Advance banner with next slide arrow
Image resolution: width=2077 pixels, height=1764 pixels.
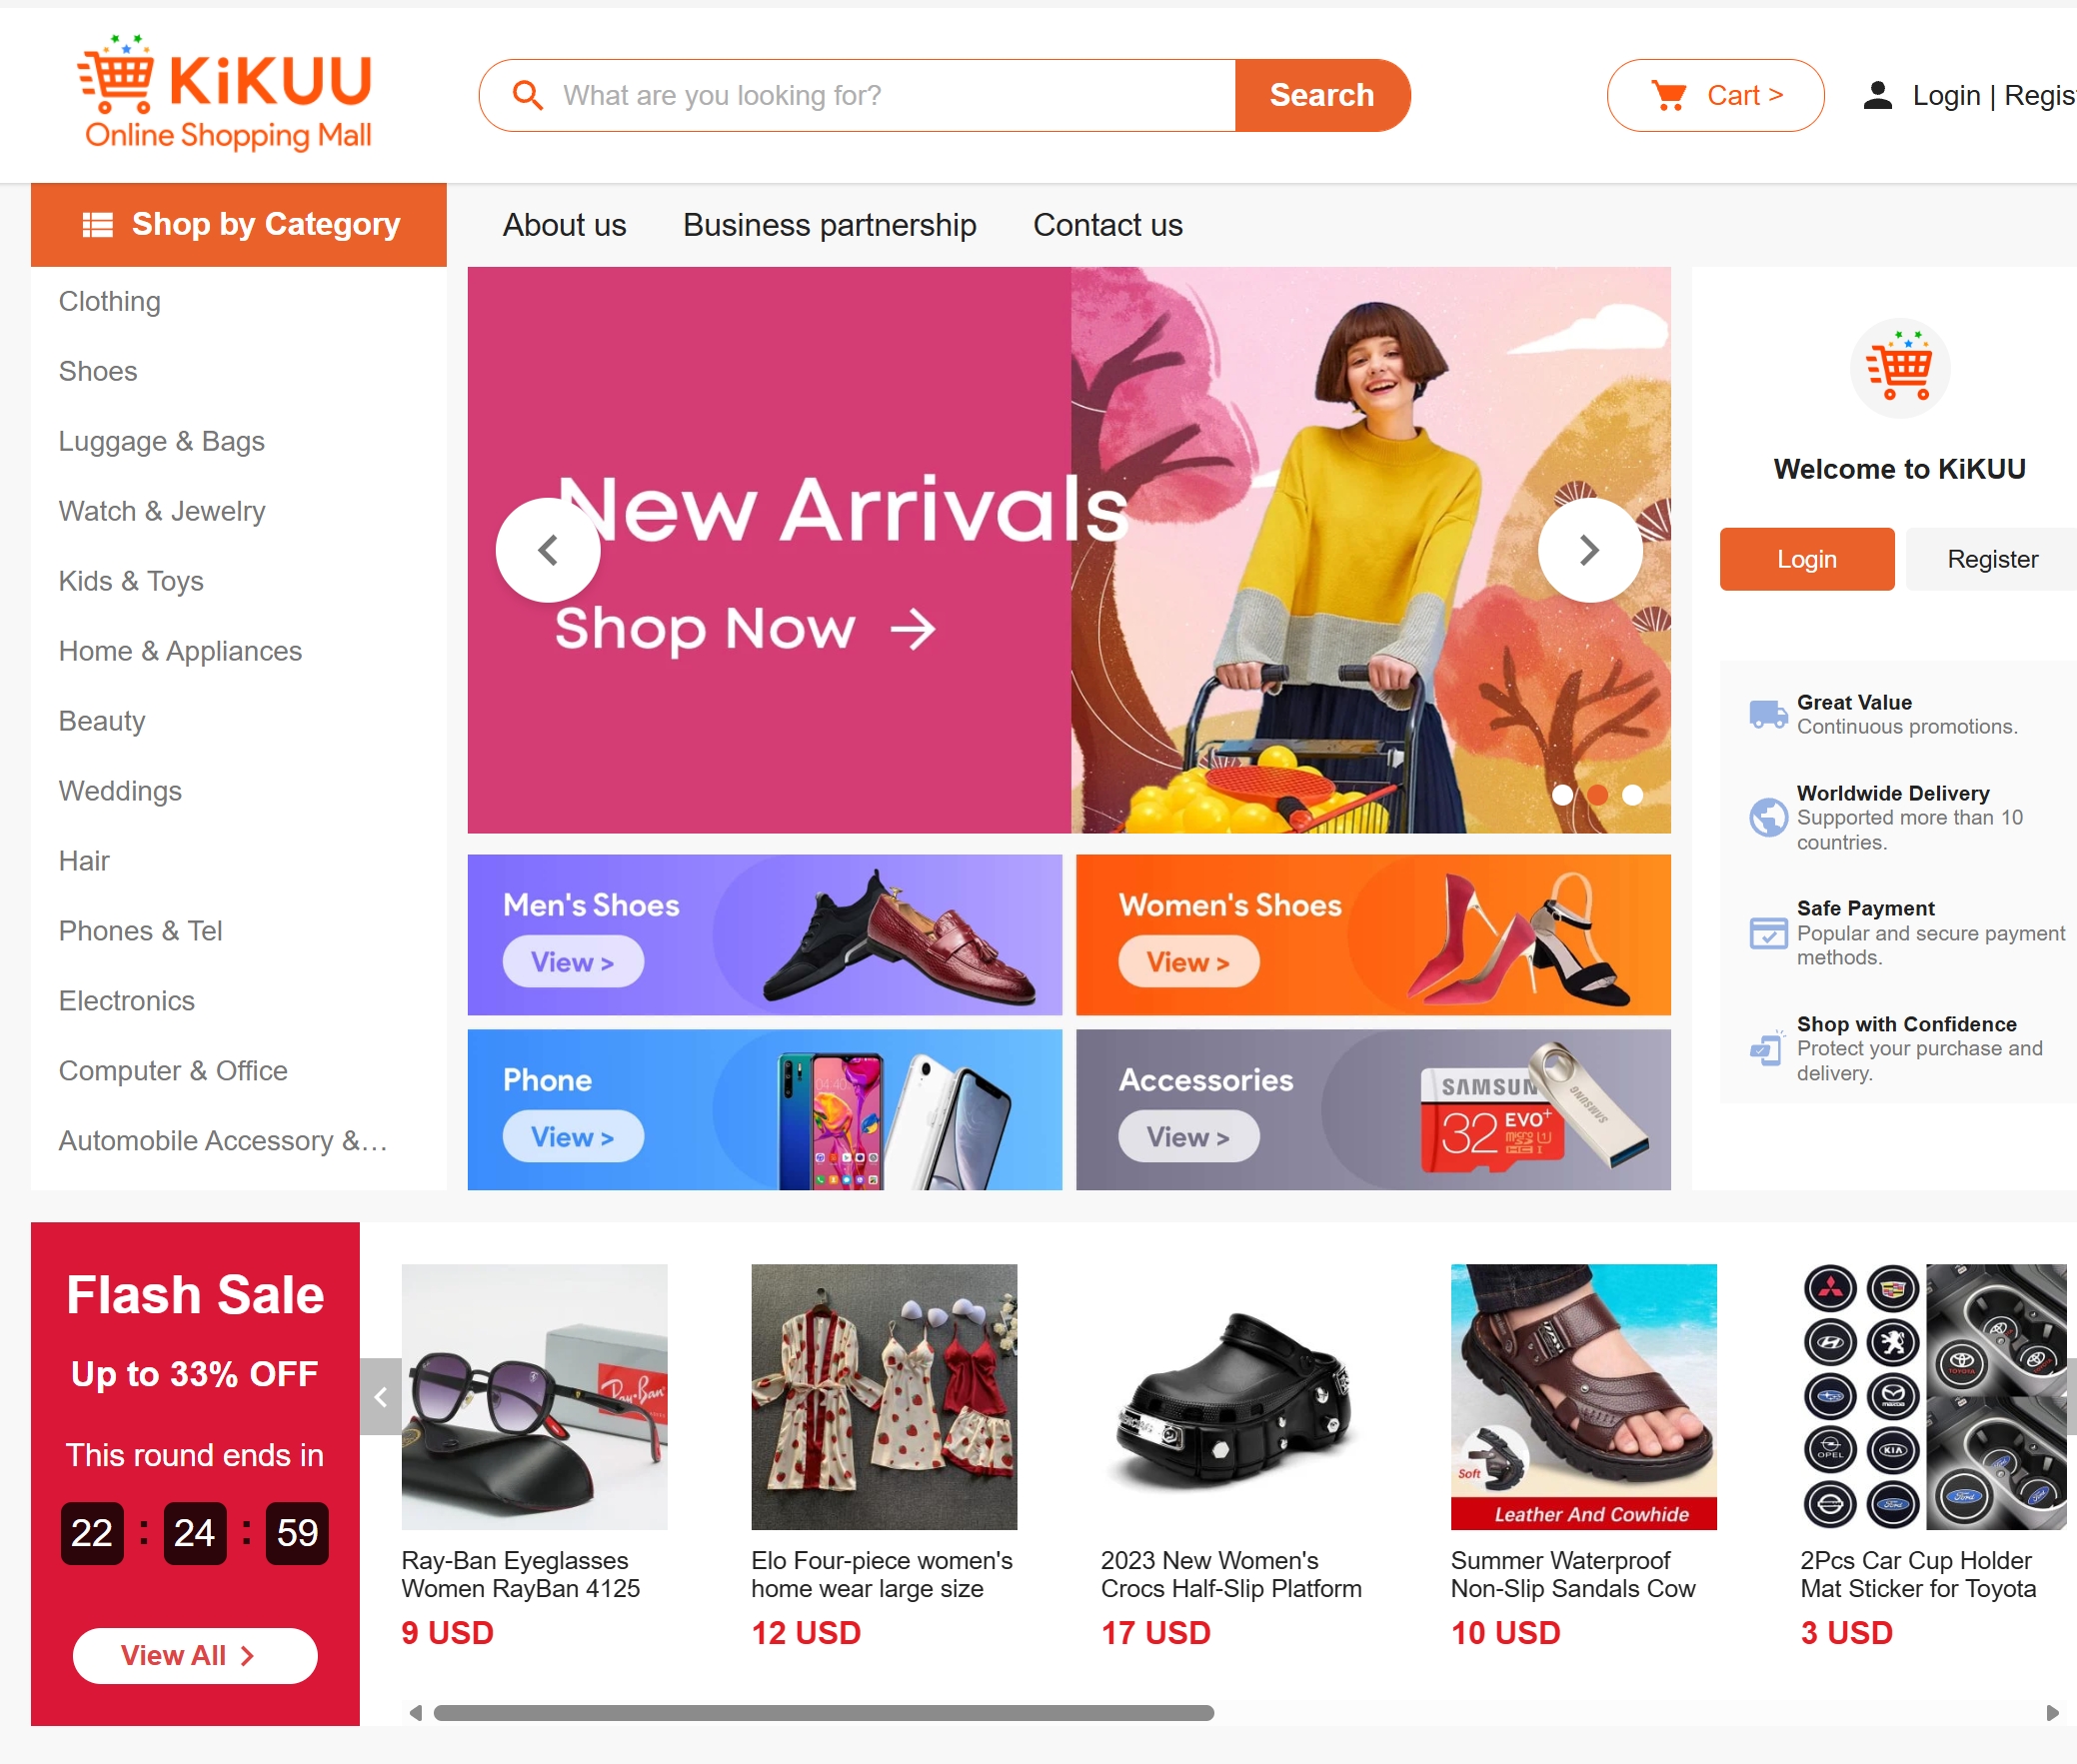(1589, 550)
